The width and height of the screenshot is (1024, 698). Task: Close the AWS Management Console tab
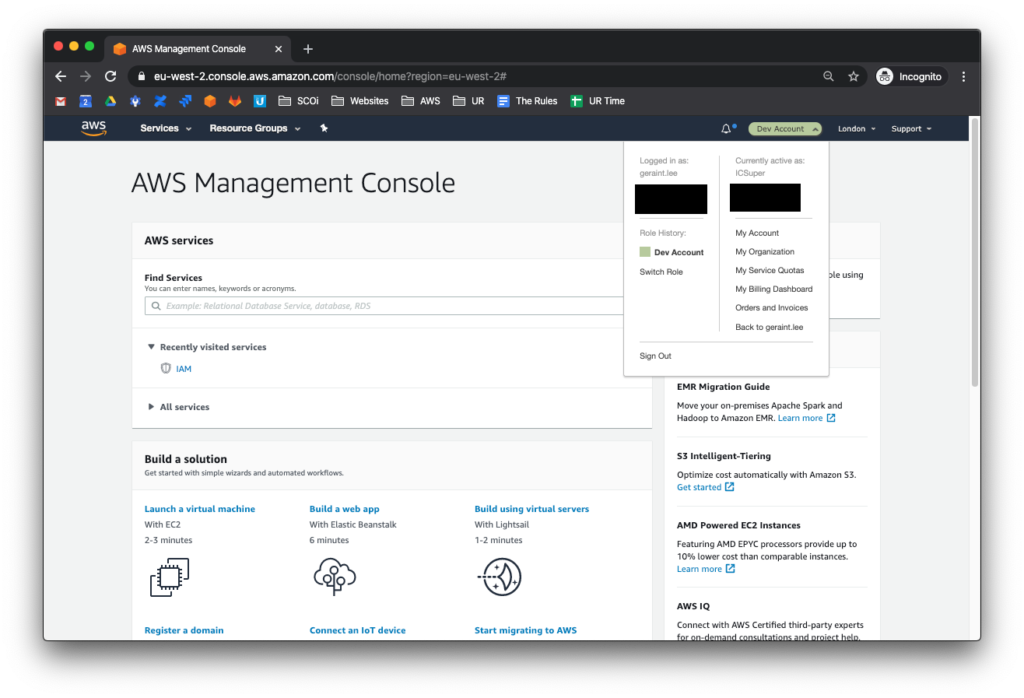point(278,49)
